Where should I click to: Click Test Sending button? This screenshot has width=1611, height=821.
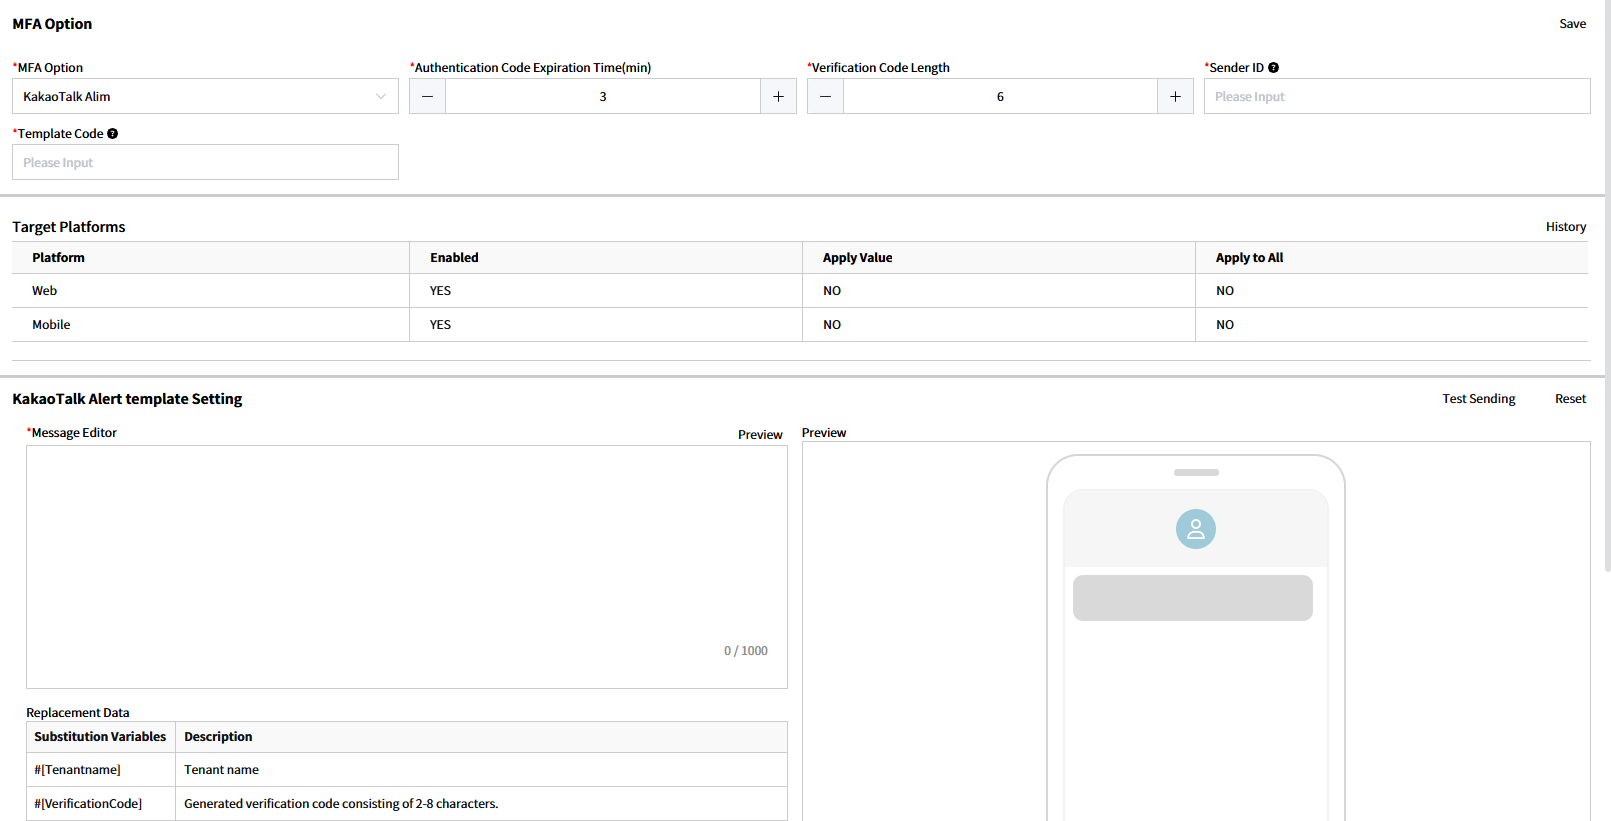point(1478,399)
